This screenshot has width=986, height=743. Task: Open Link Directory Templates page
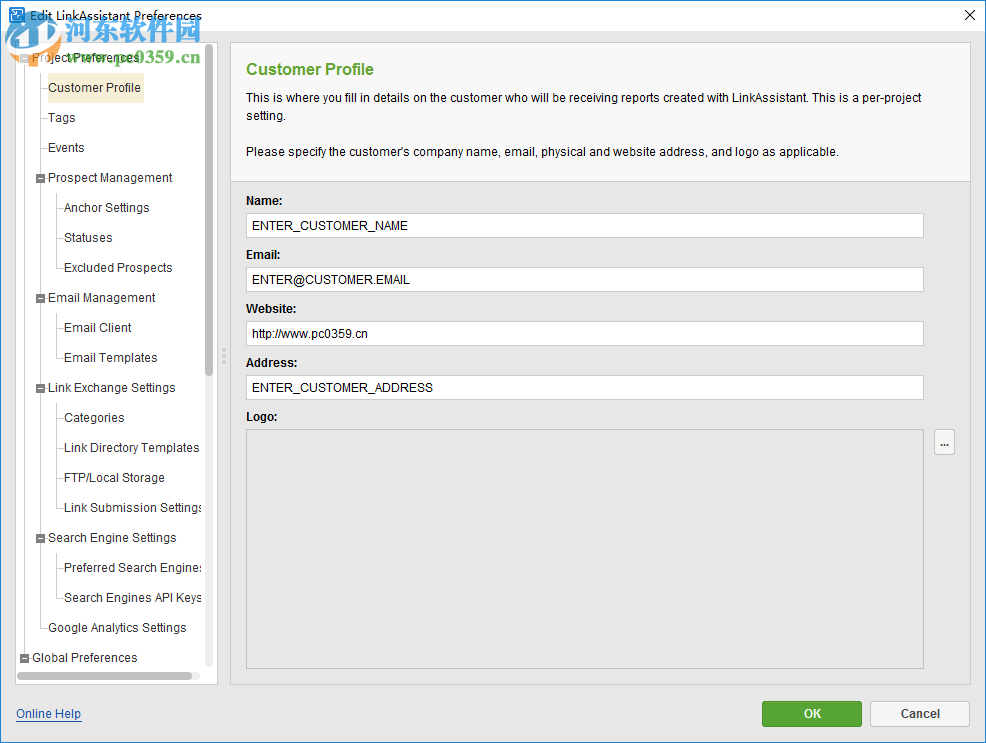click(131, 448)
